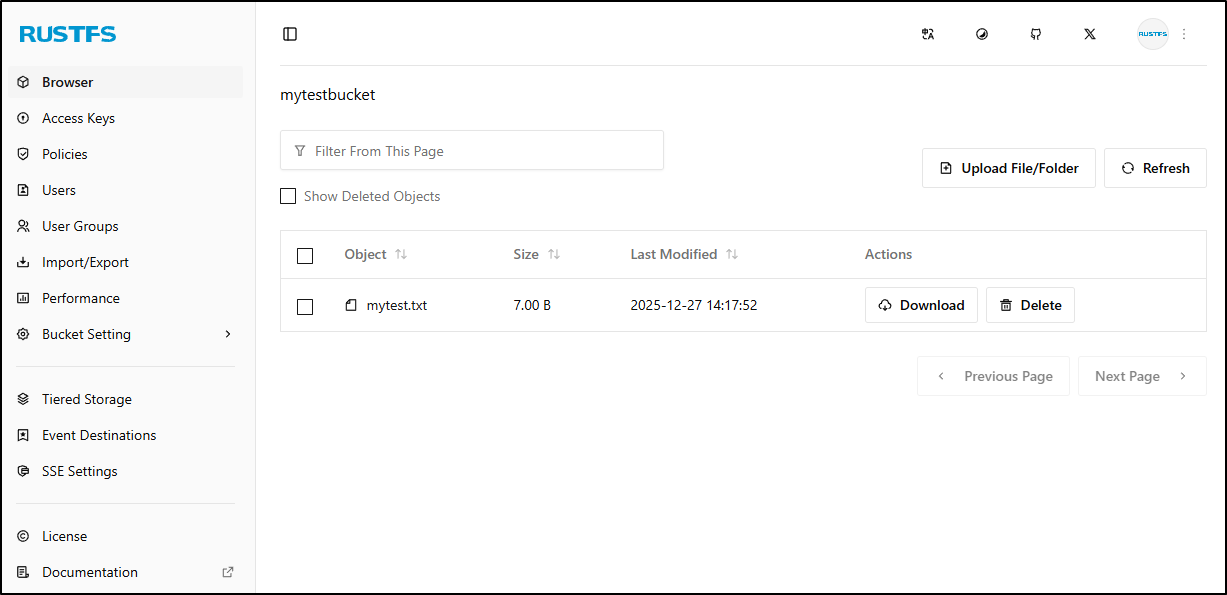The height and width of the screenshot is (595, 1227).
Task: Open the X (Twitter) icon link
Action: pos(1090,34)
